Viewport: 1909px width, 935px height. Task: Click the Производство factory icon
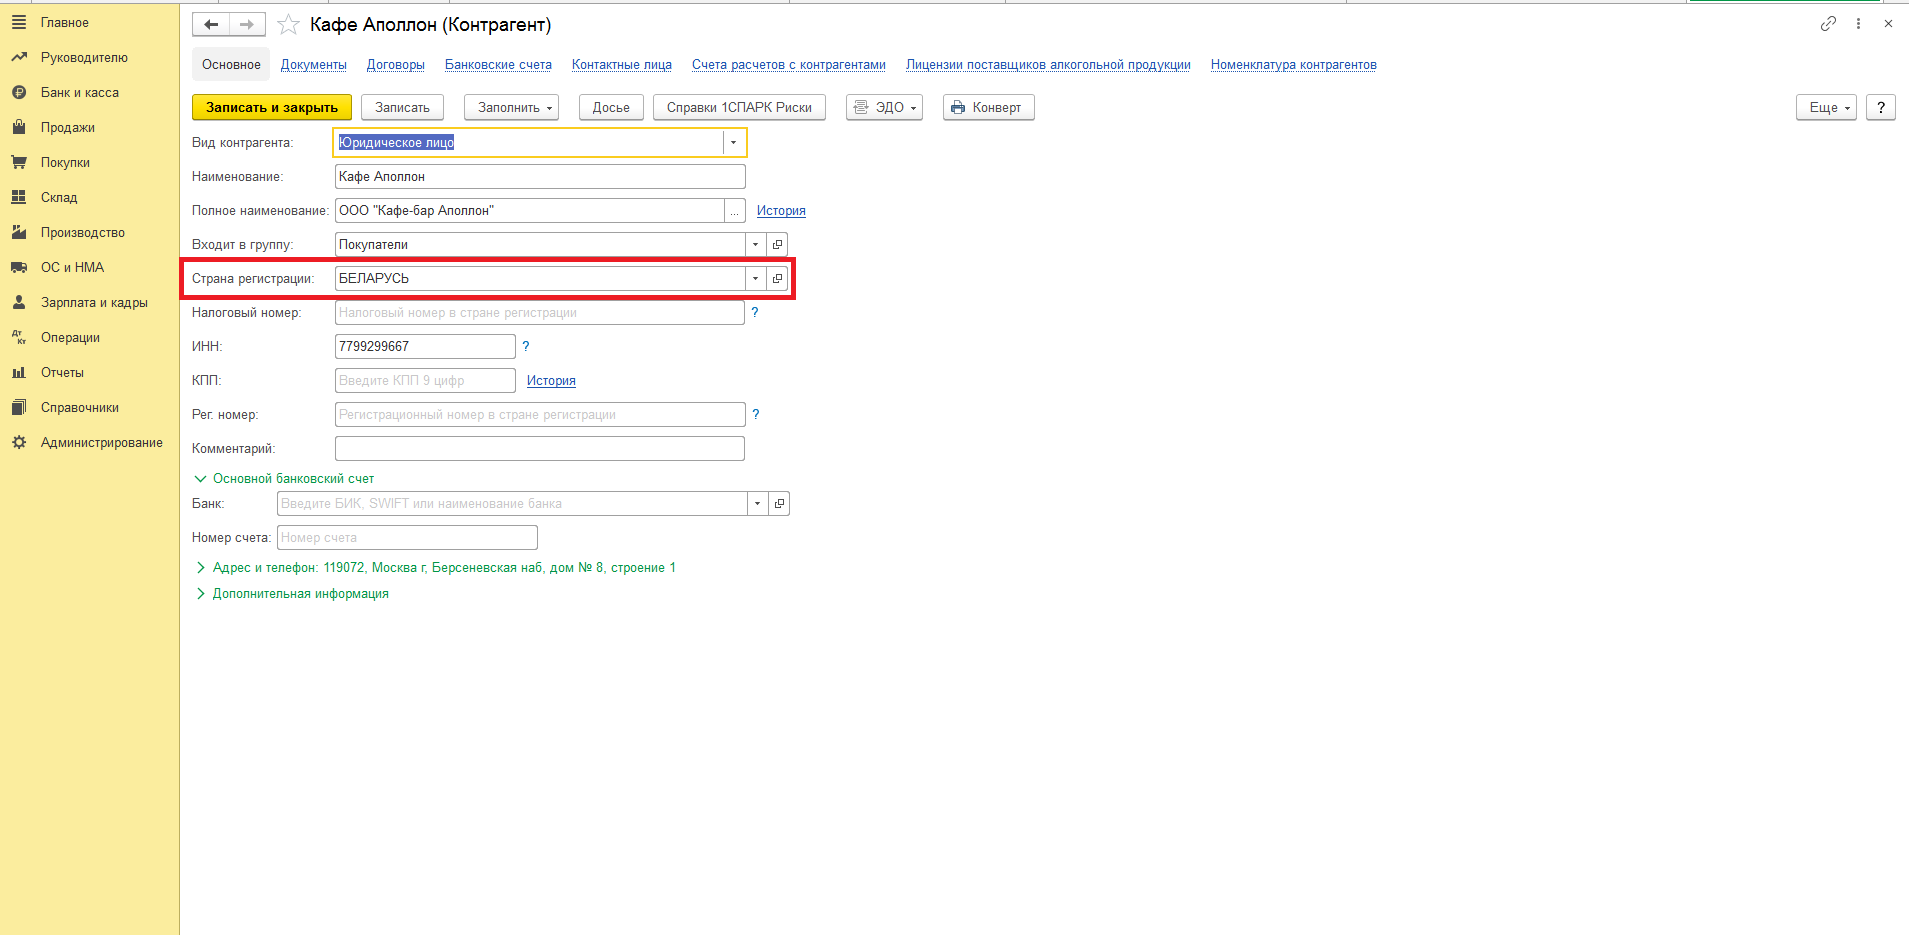tap(19, 232)
